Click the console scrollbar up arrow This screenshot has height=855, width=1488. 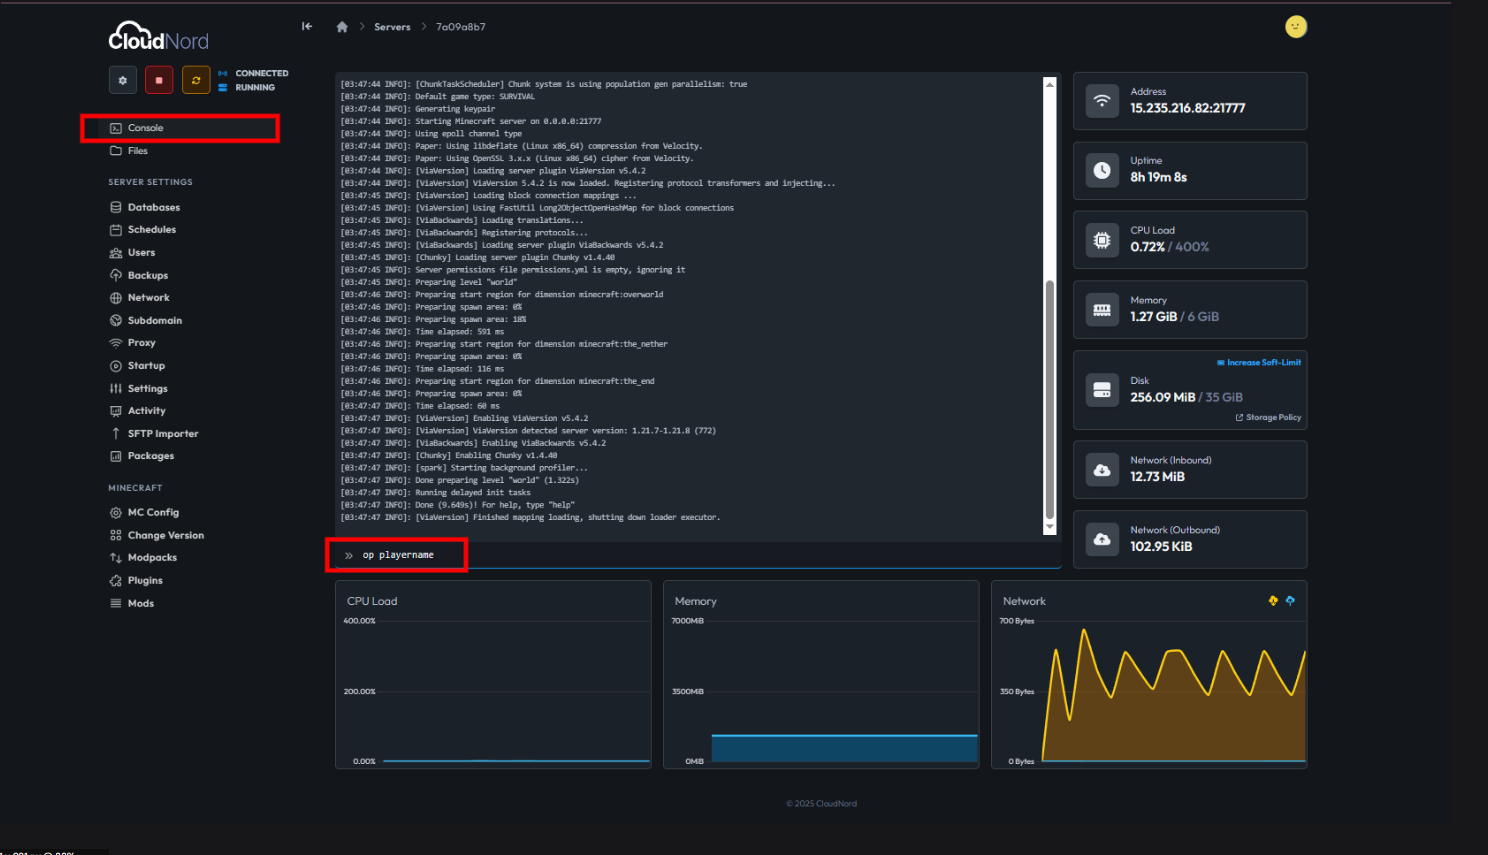click(1050, 84)
